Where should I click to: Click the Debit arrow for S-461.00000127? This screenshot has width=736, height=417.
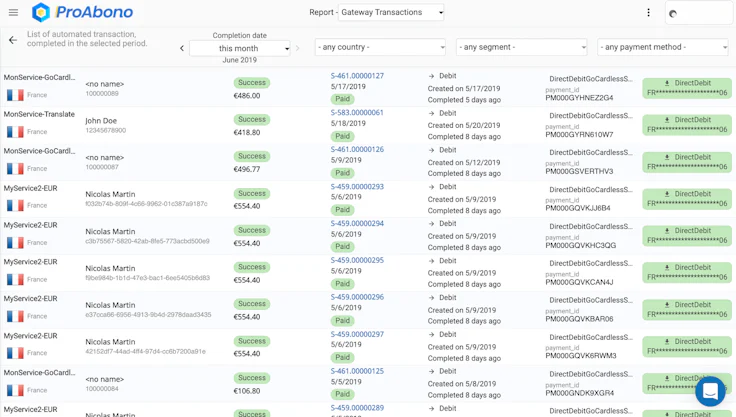coord(431,76)
